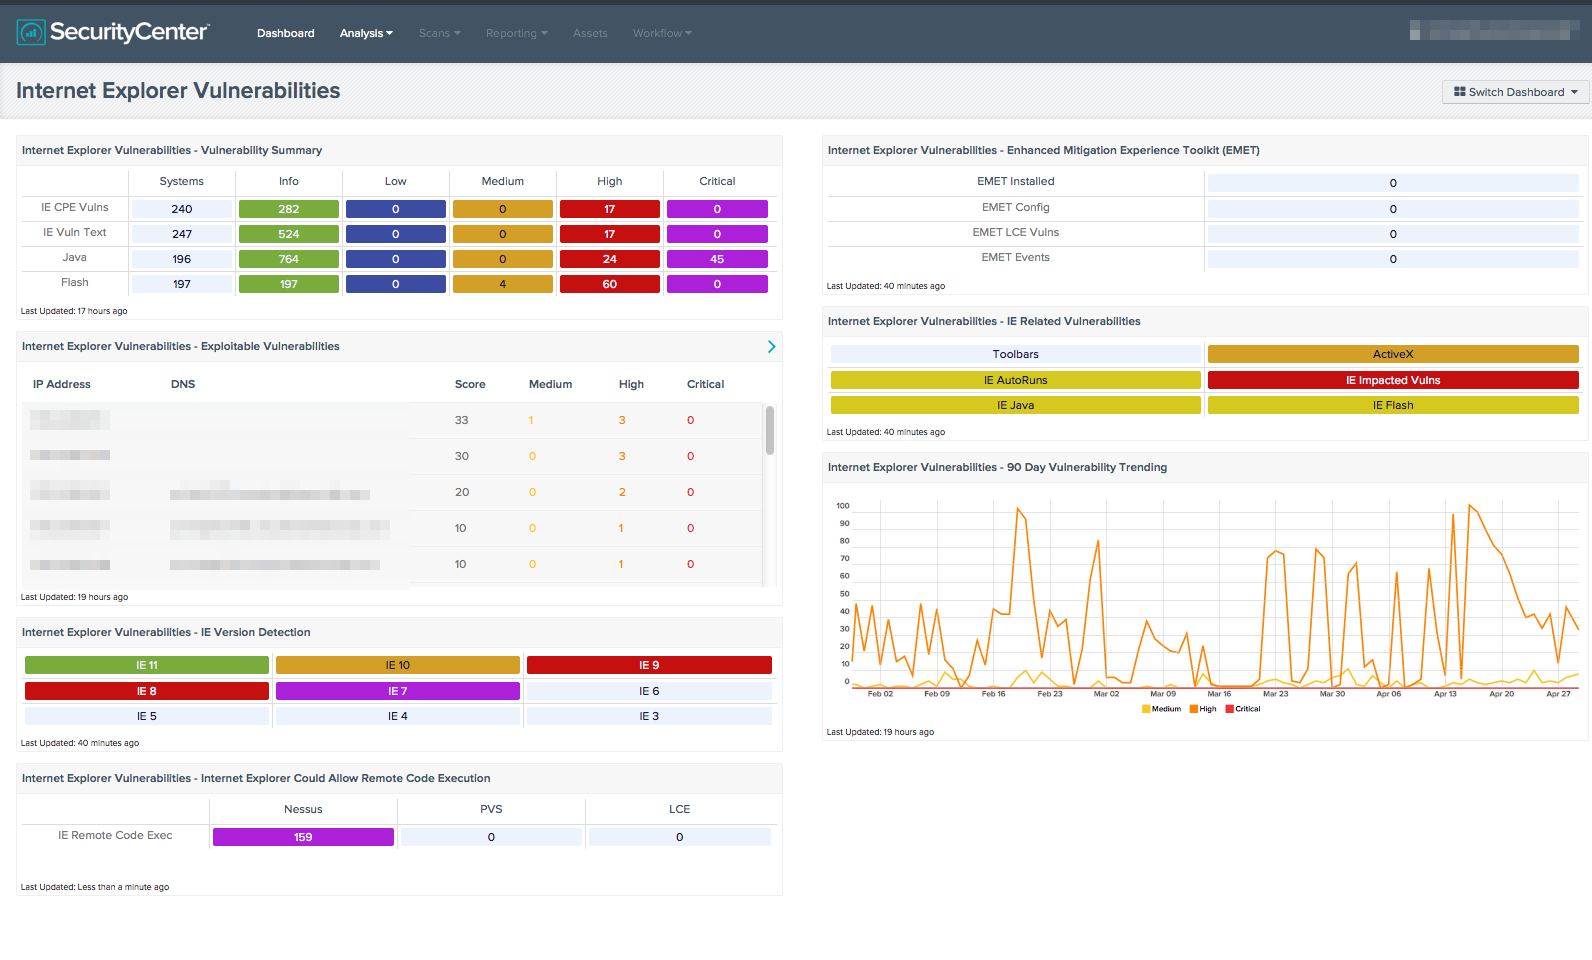Click the ActiveX indicator

click(1393, 354)
